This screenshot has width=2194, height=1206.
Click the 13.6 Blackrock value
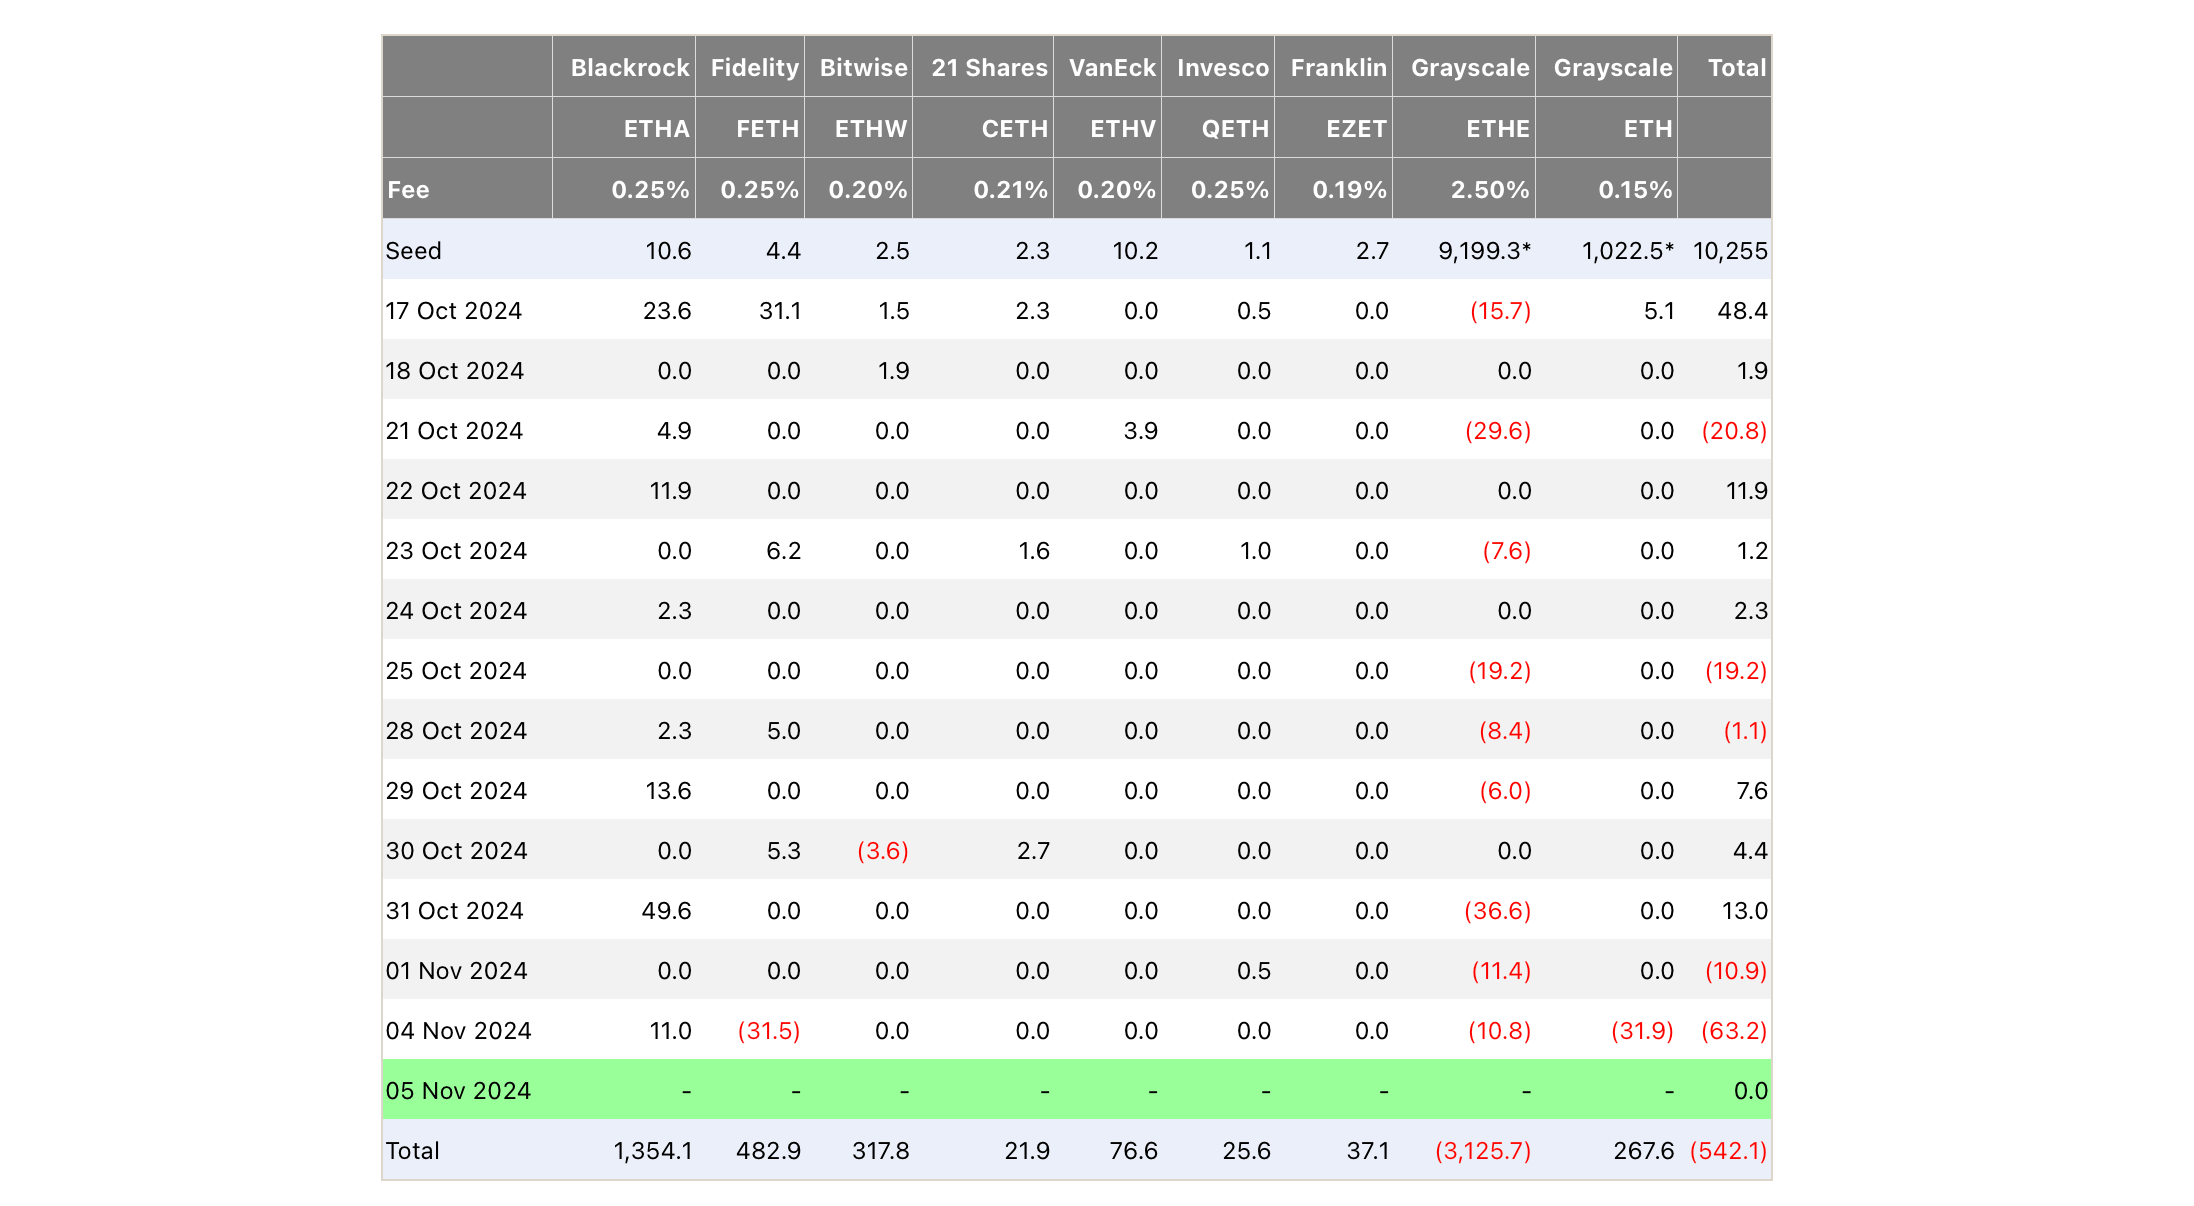coord(668,791)
